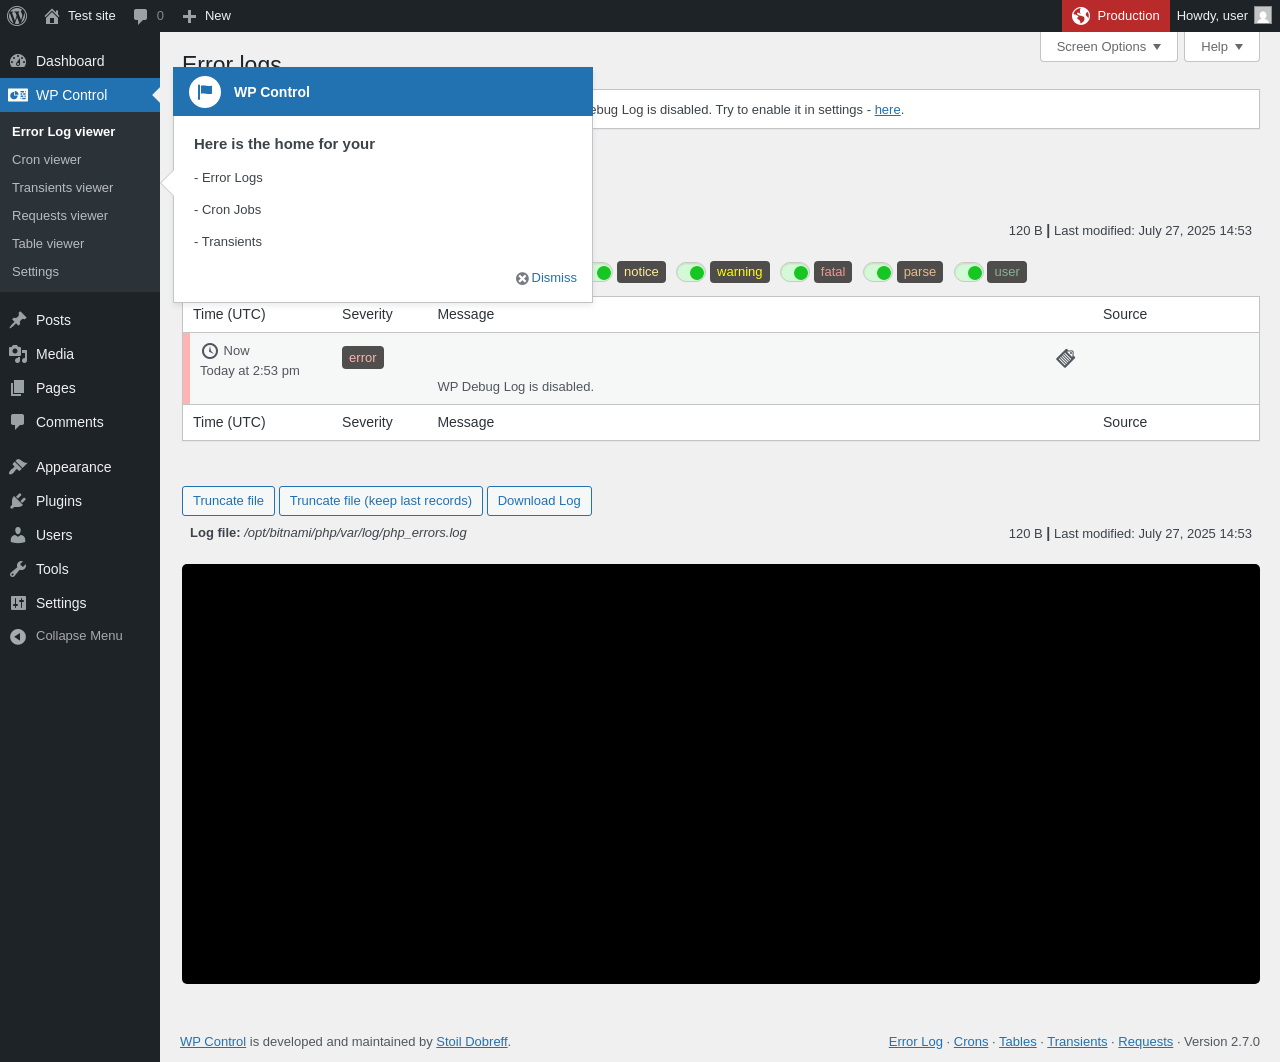Open the user avatar in admin bar
Screen dimensions: 1280x1062
[x=1263, y=16]
